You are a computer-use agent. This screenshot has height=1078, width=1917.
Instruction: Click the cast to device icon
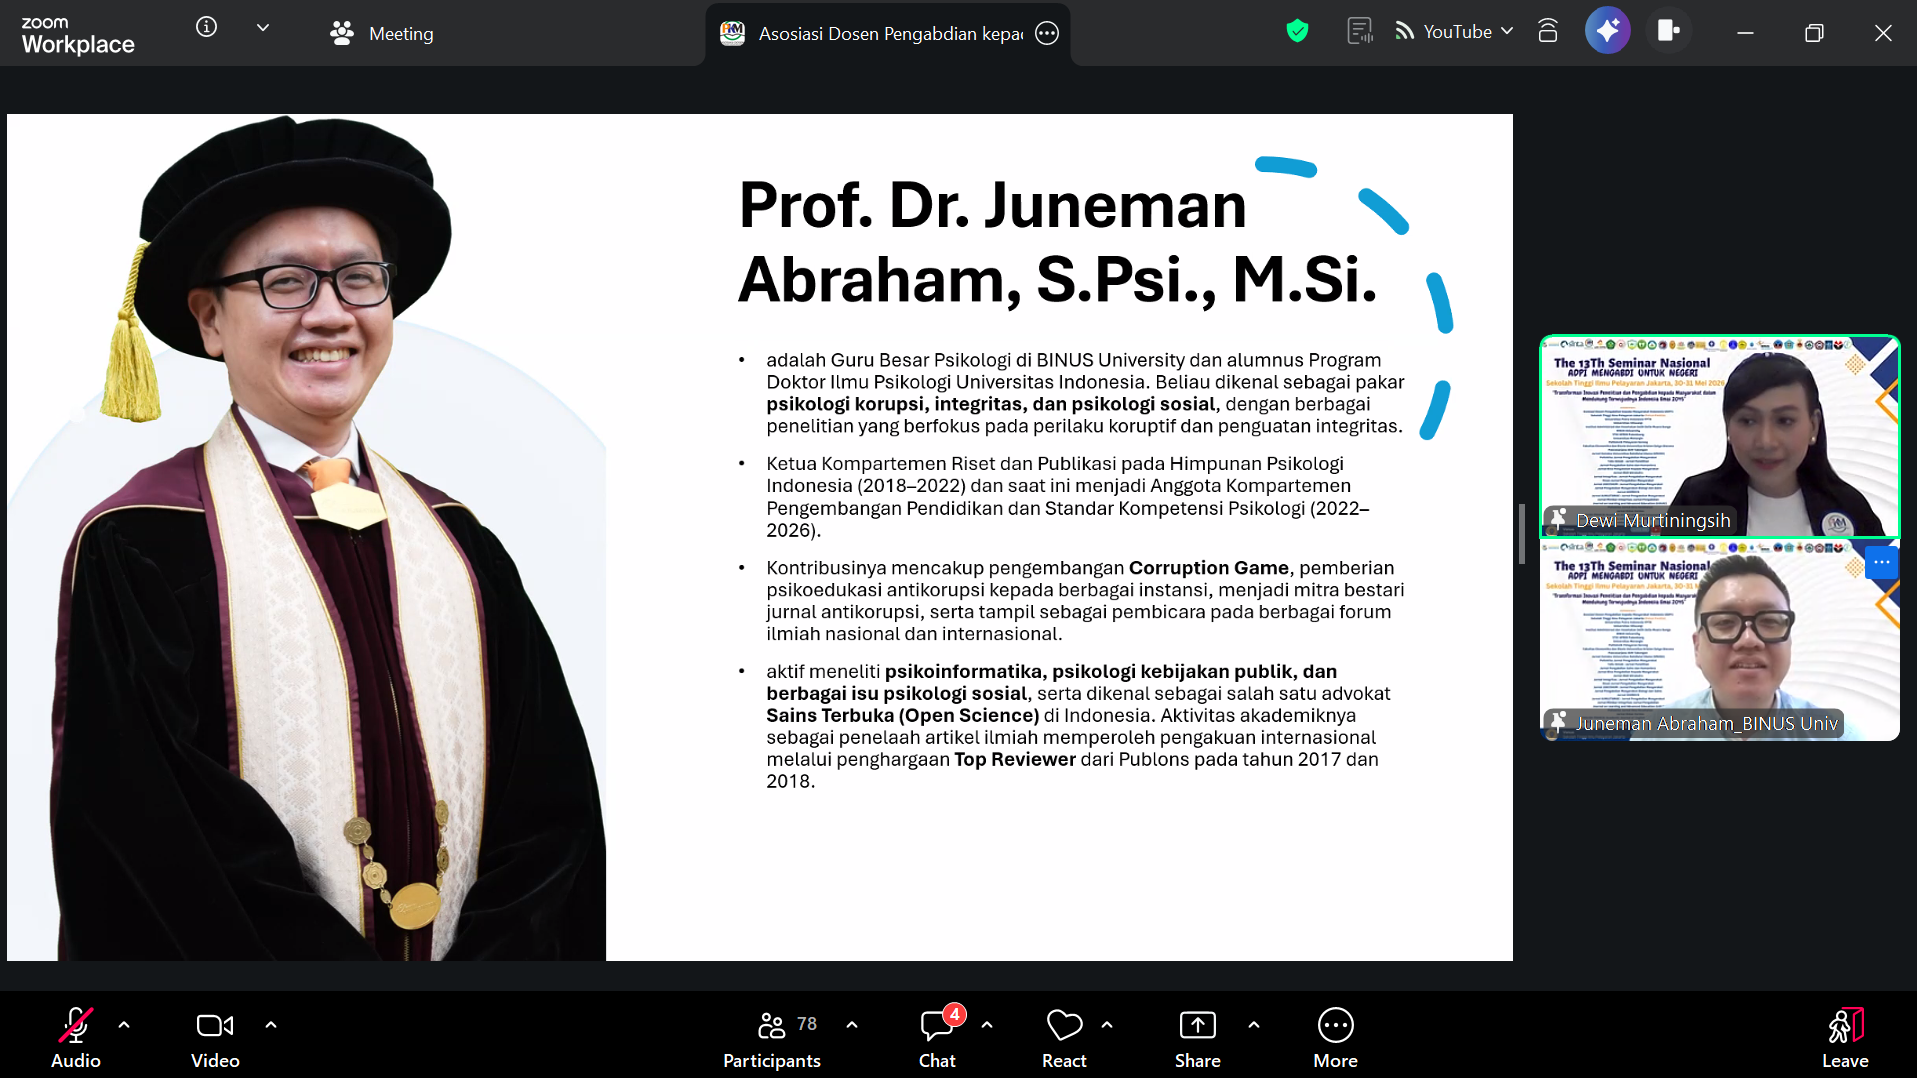coord(1548,32)
